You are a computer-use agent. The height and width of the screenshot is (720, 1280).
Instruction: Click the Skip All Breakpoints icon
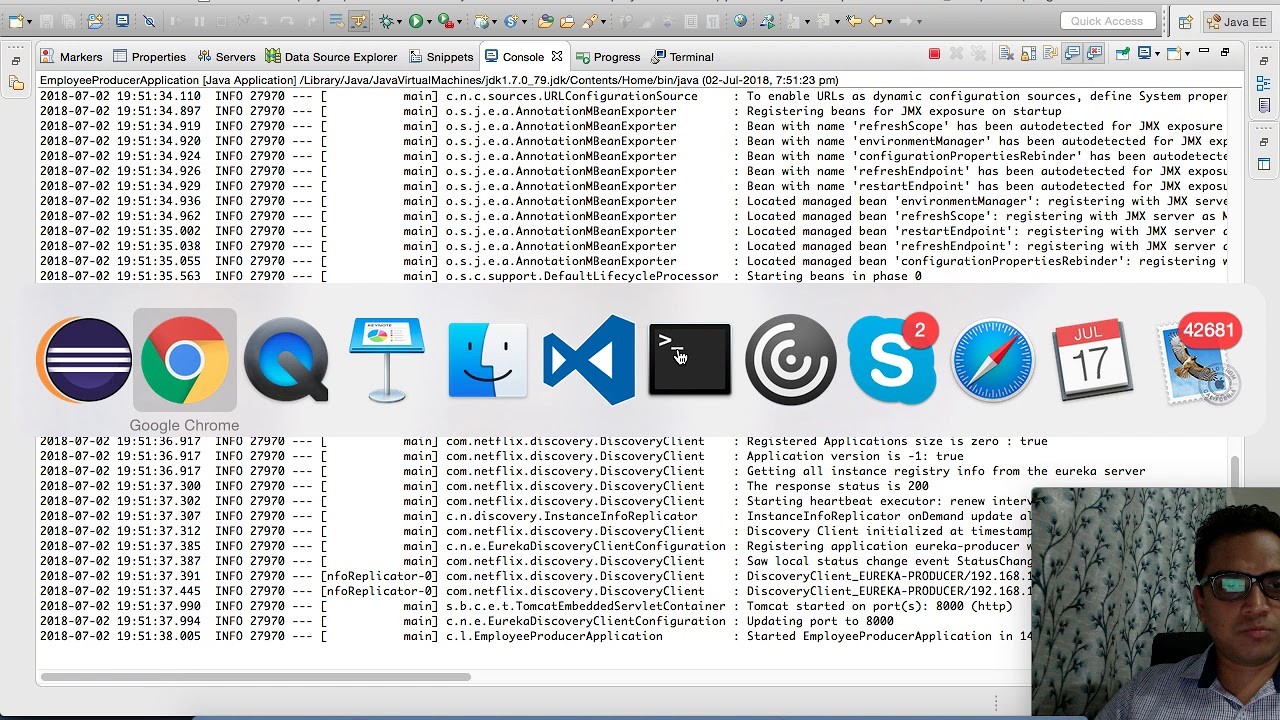tap(149, 21)
